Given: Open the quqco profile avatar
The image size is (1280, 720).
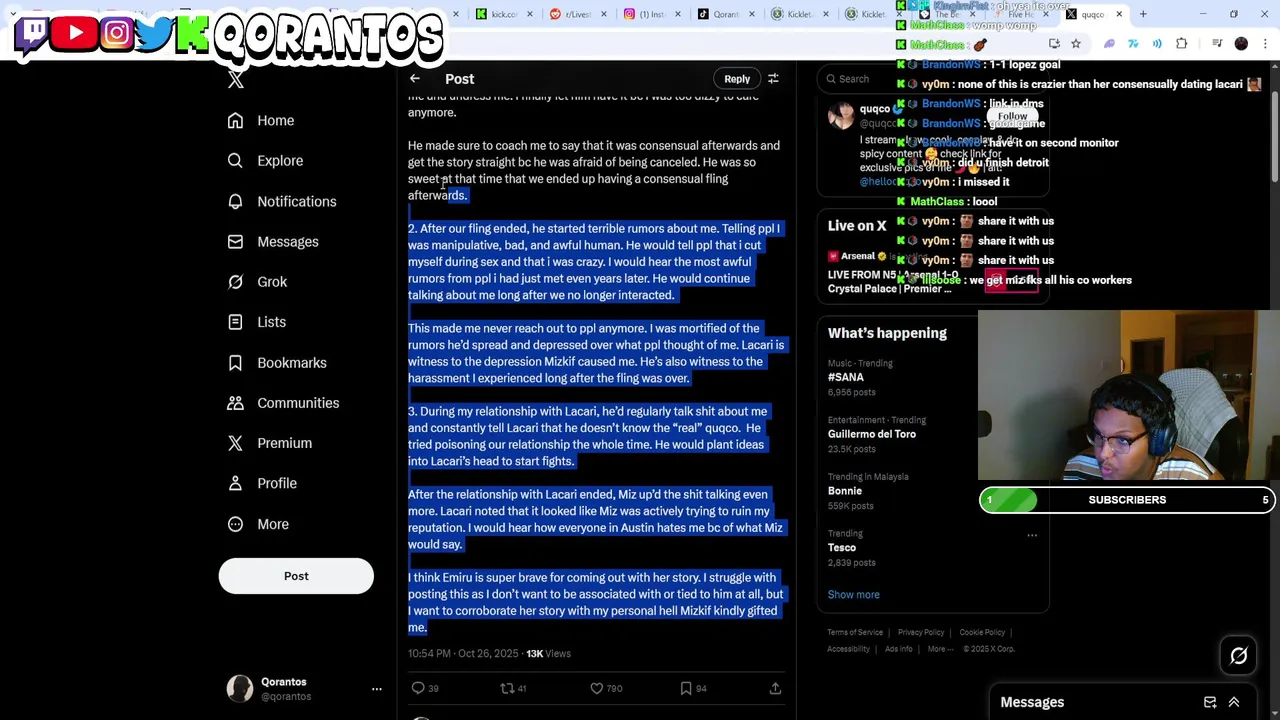Looking at the screenshot, I should coord(841,116).
